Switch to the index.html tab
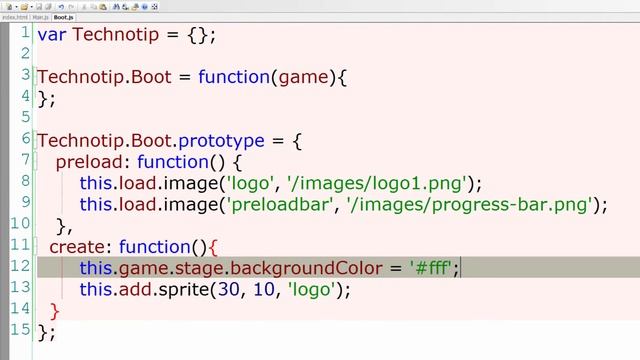The width and height of the screenshot is (640, 360). point(15,17)
